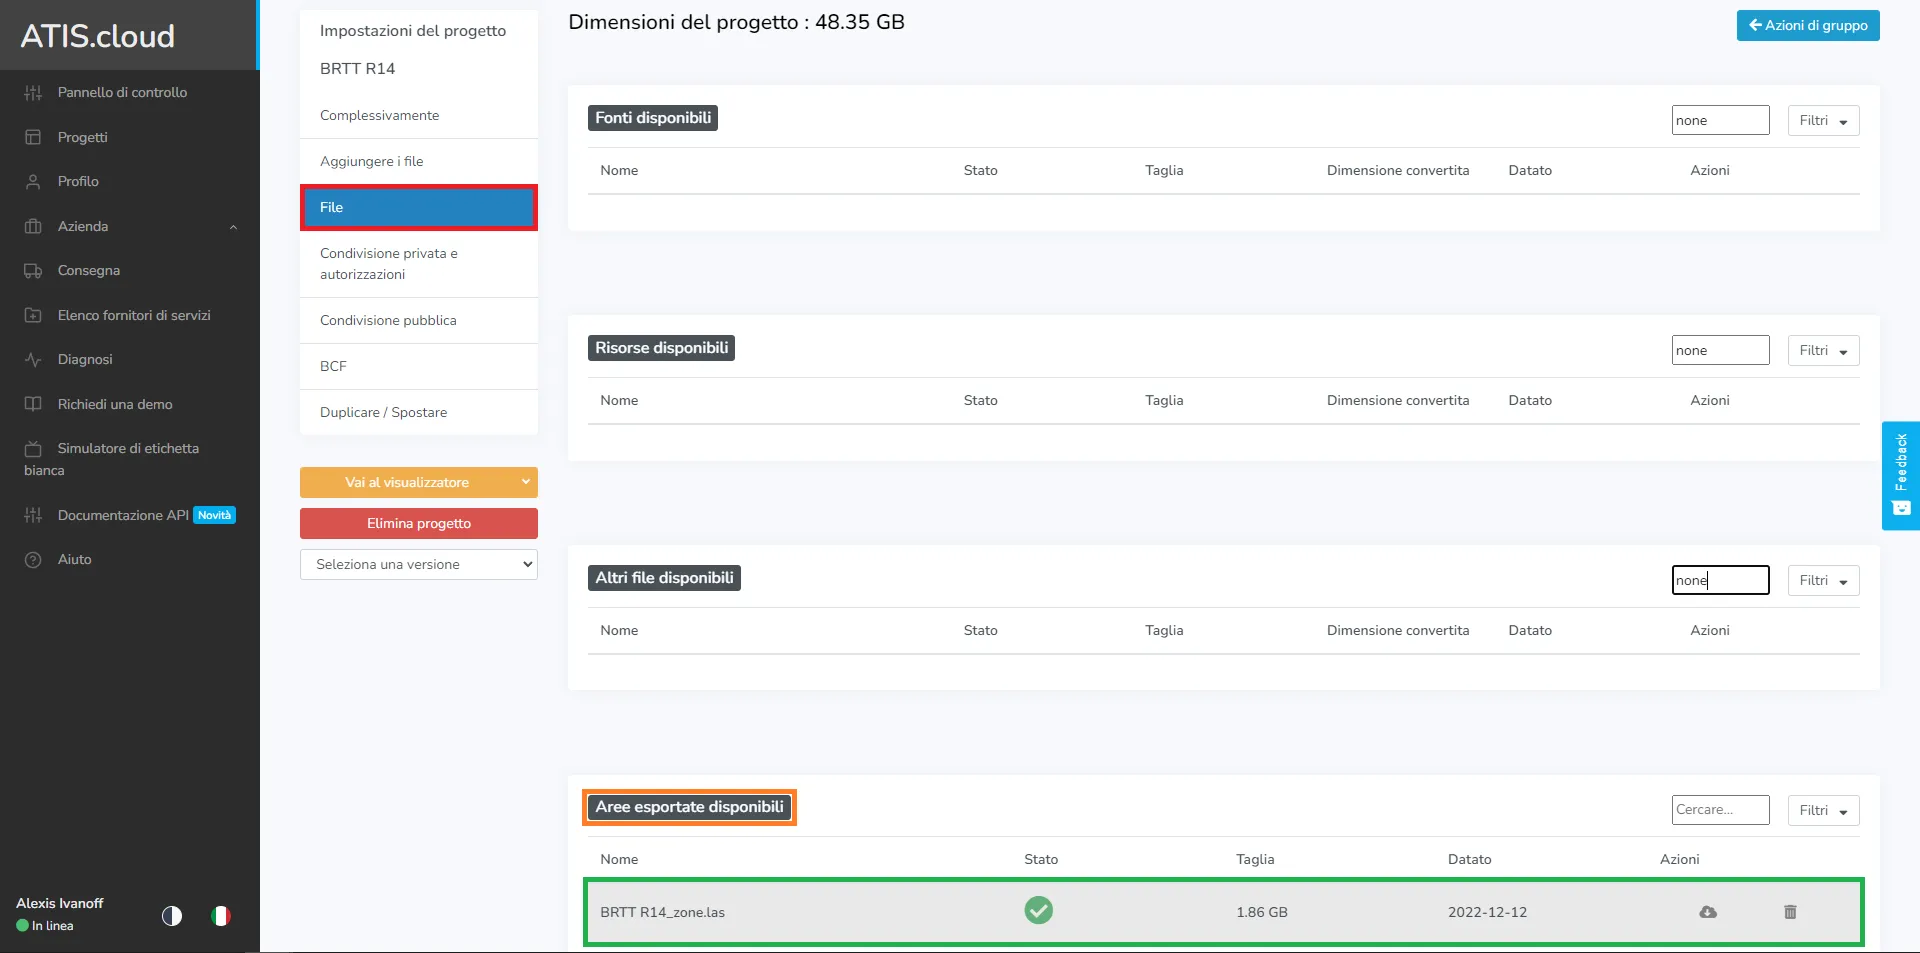
Task: Open the Condivisione pubblica tab
Action: coord(419,320)
